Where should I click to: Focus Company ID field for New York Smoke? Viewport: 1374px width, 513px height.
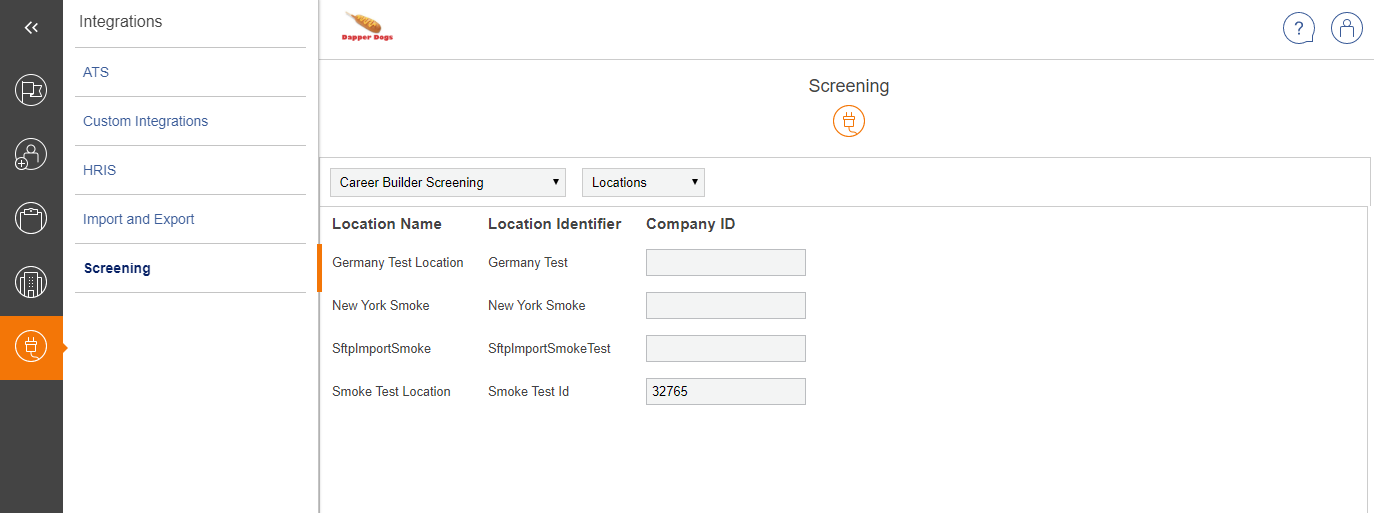pyautogui.click(x=725, y=306)
